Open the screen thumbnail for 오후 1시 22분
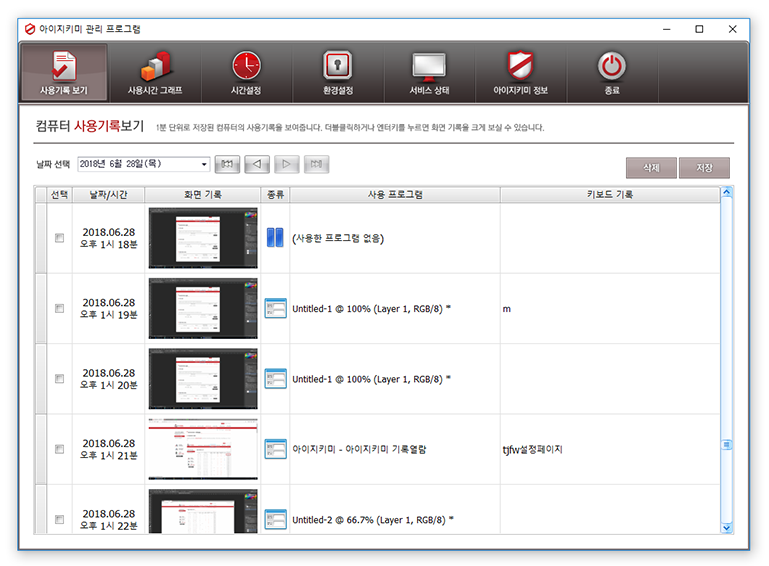 pyautogui.click(x=203, y=511)
